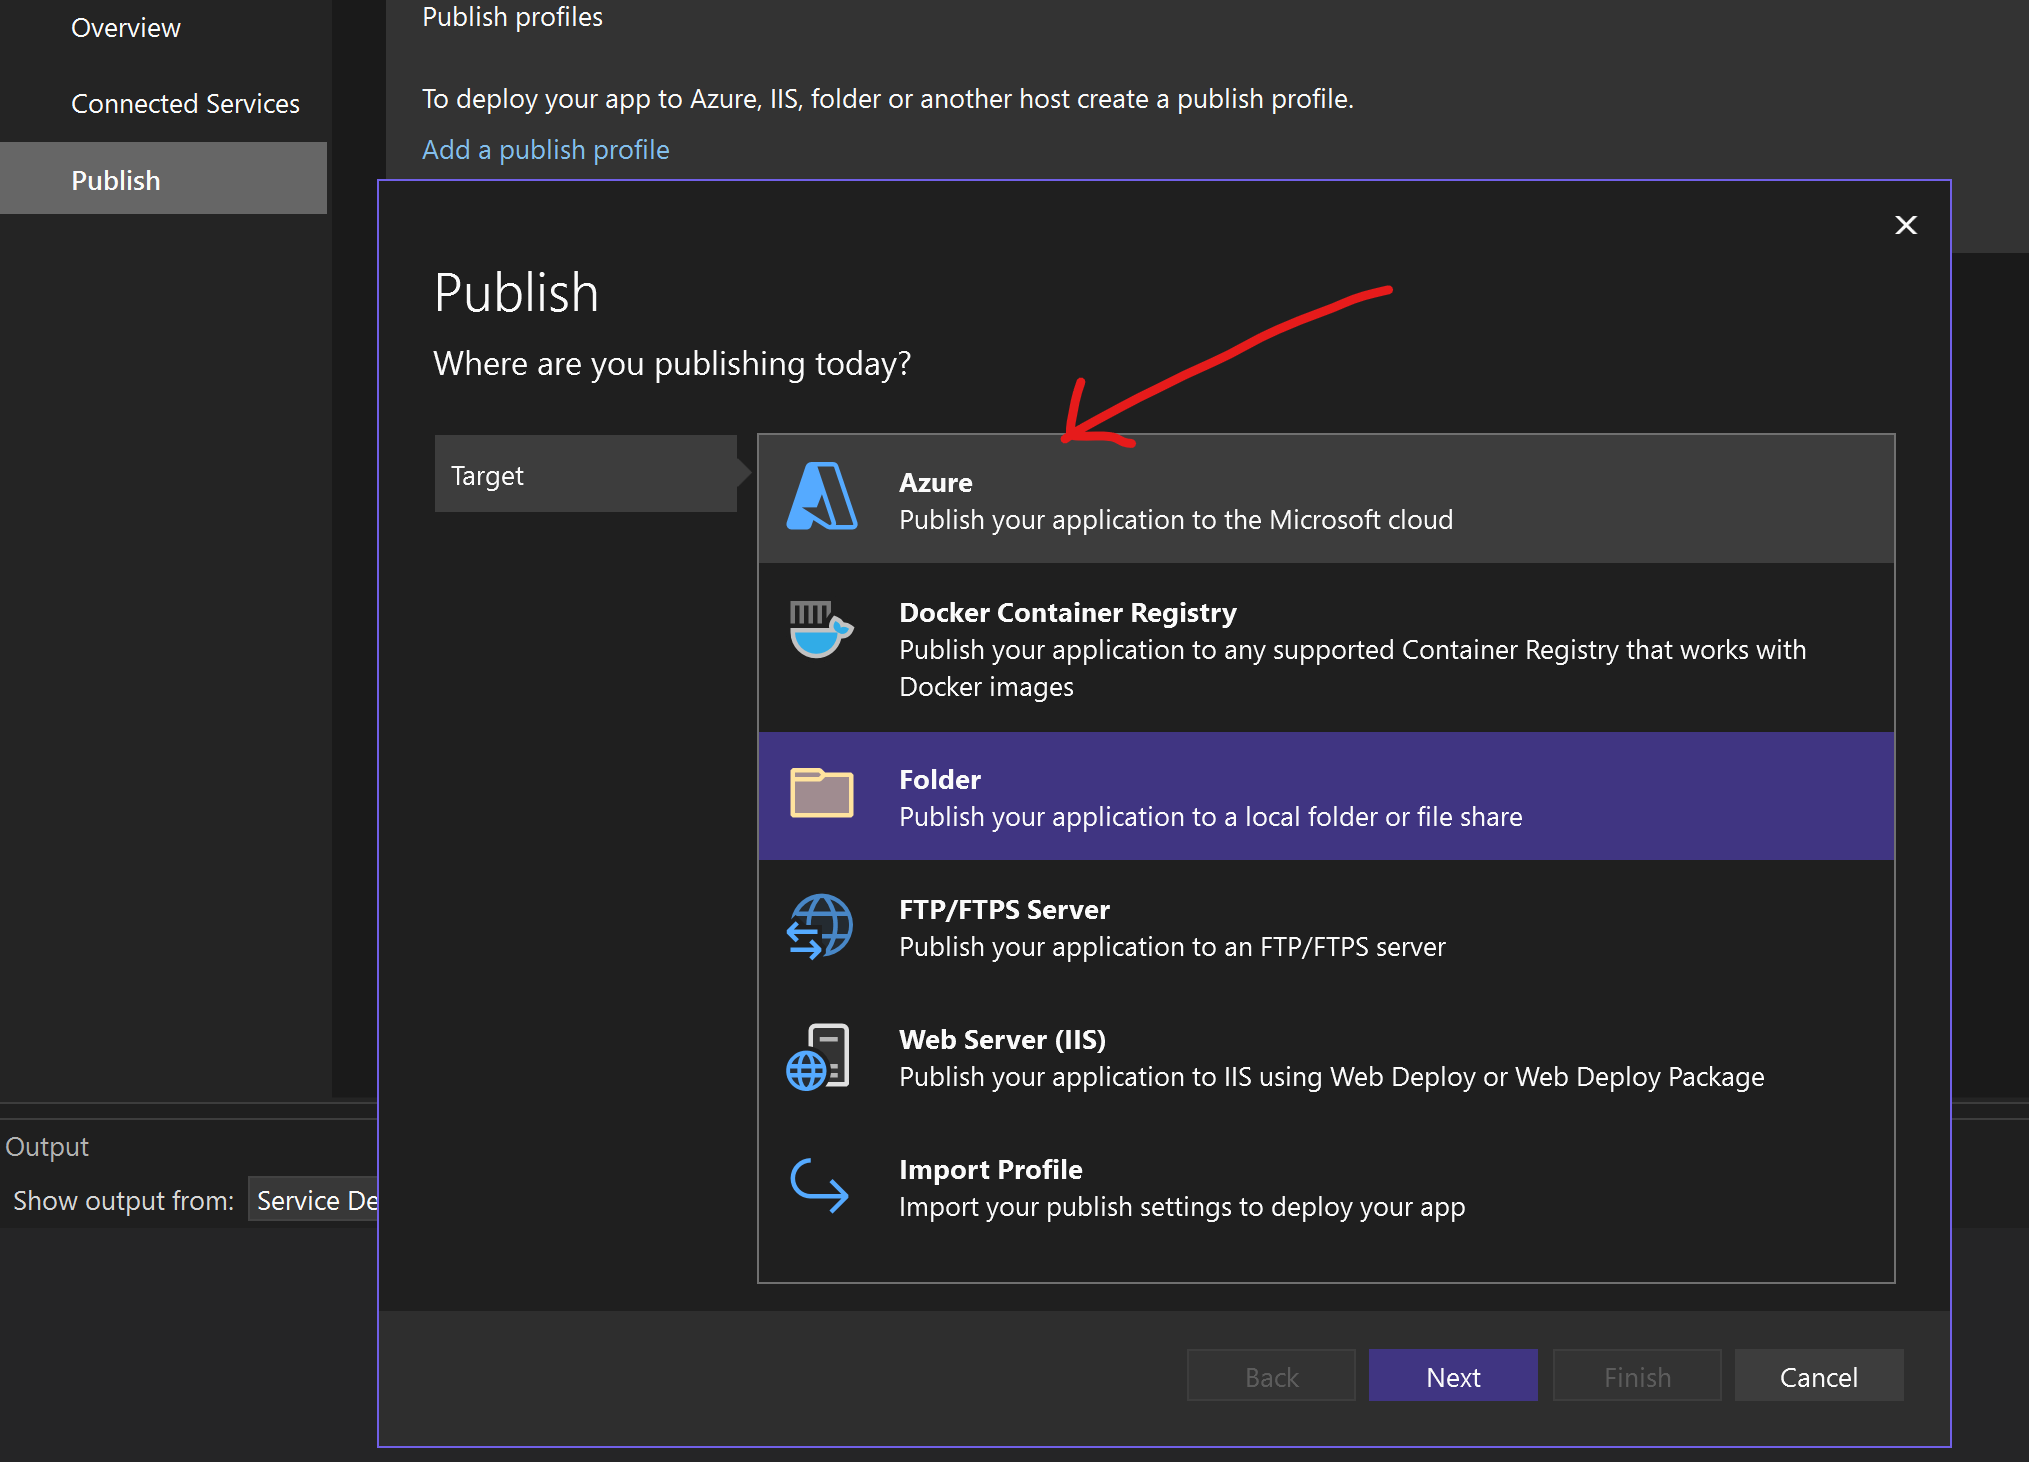Click the Import Profile arrow icon
Viewport: 2029px width, 1462px height.
point(819,1185)
